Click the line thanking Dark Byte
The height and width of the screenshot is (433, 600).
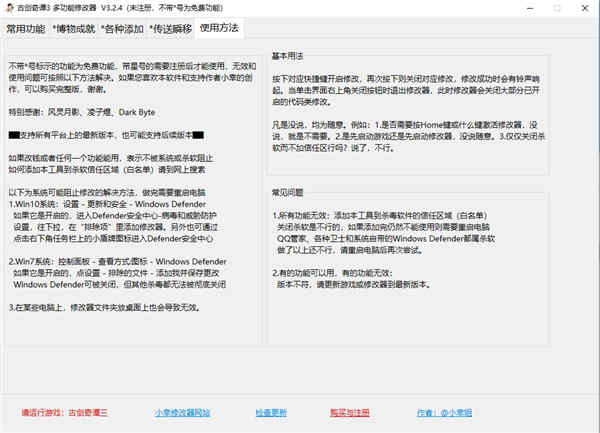click(x=82, y=112)
